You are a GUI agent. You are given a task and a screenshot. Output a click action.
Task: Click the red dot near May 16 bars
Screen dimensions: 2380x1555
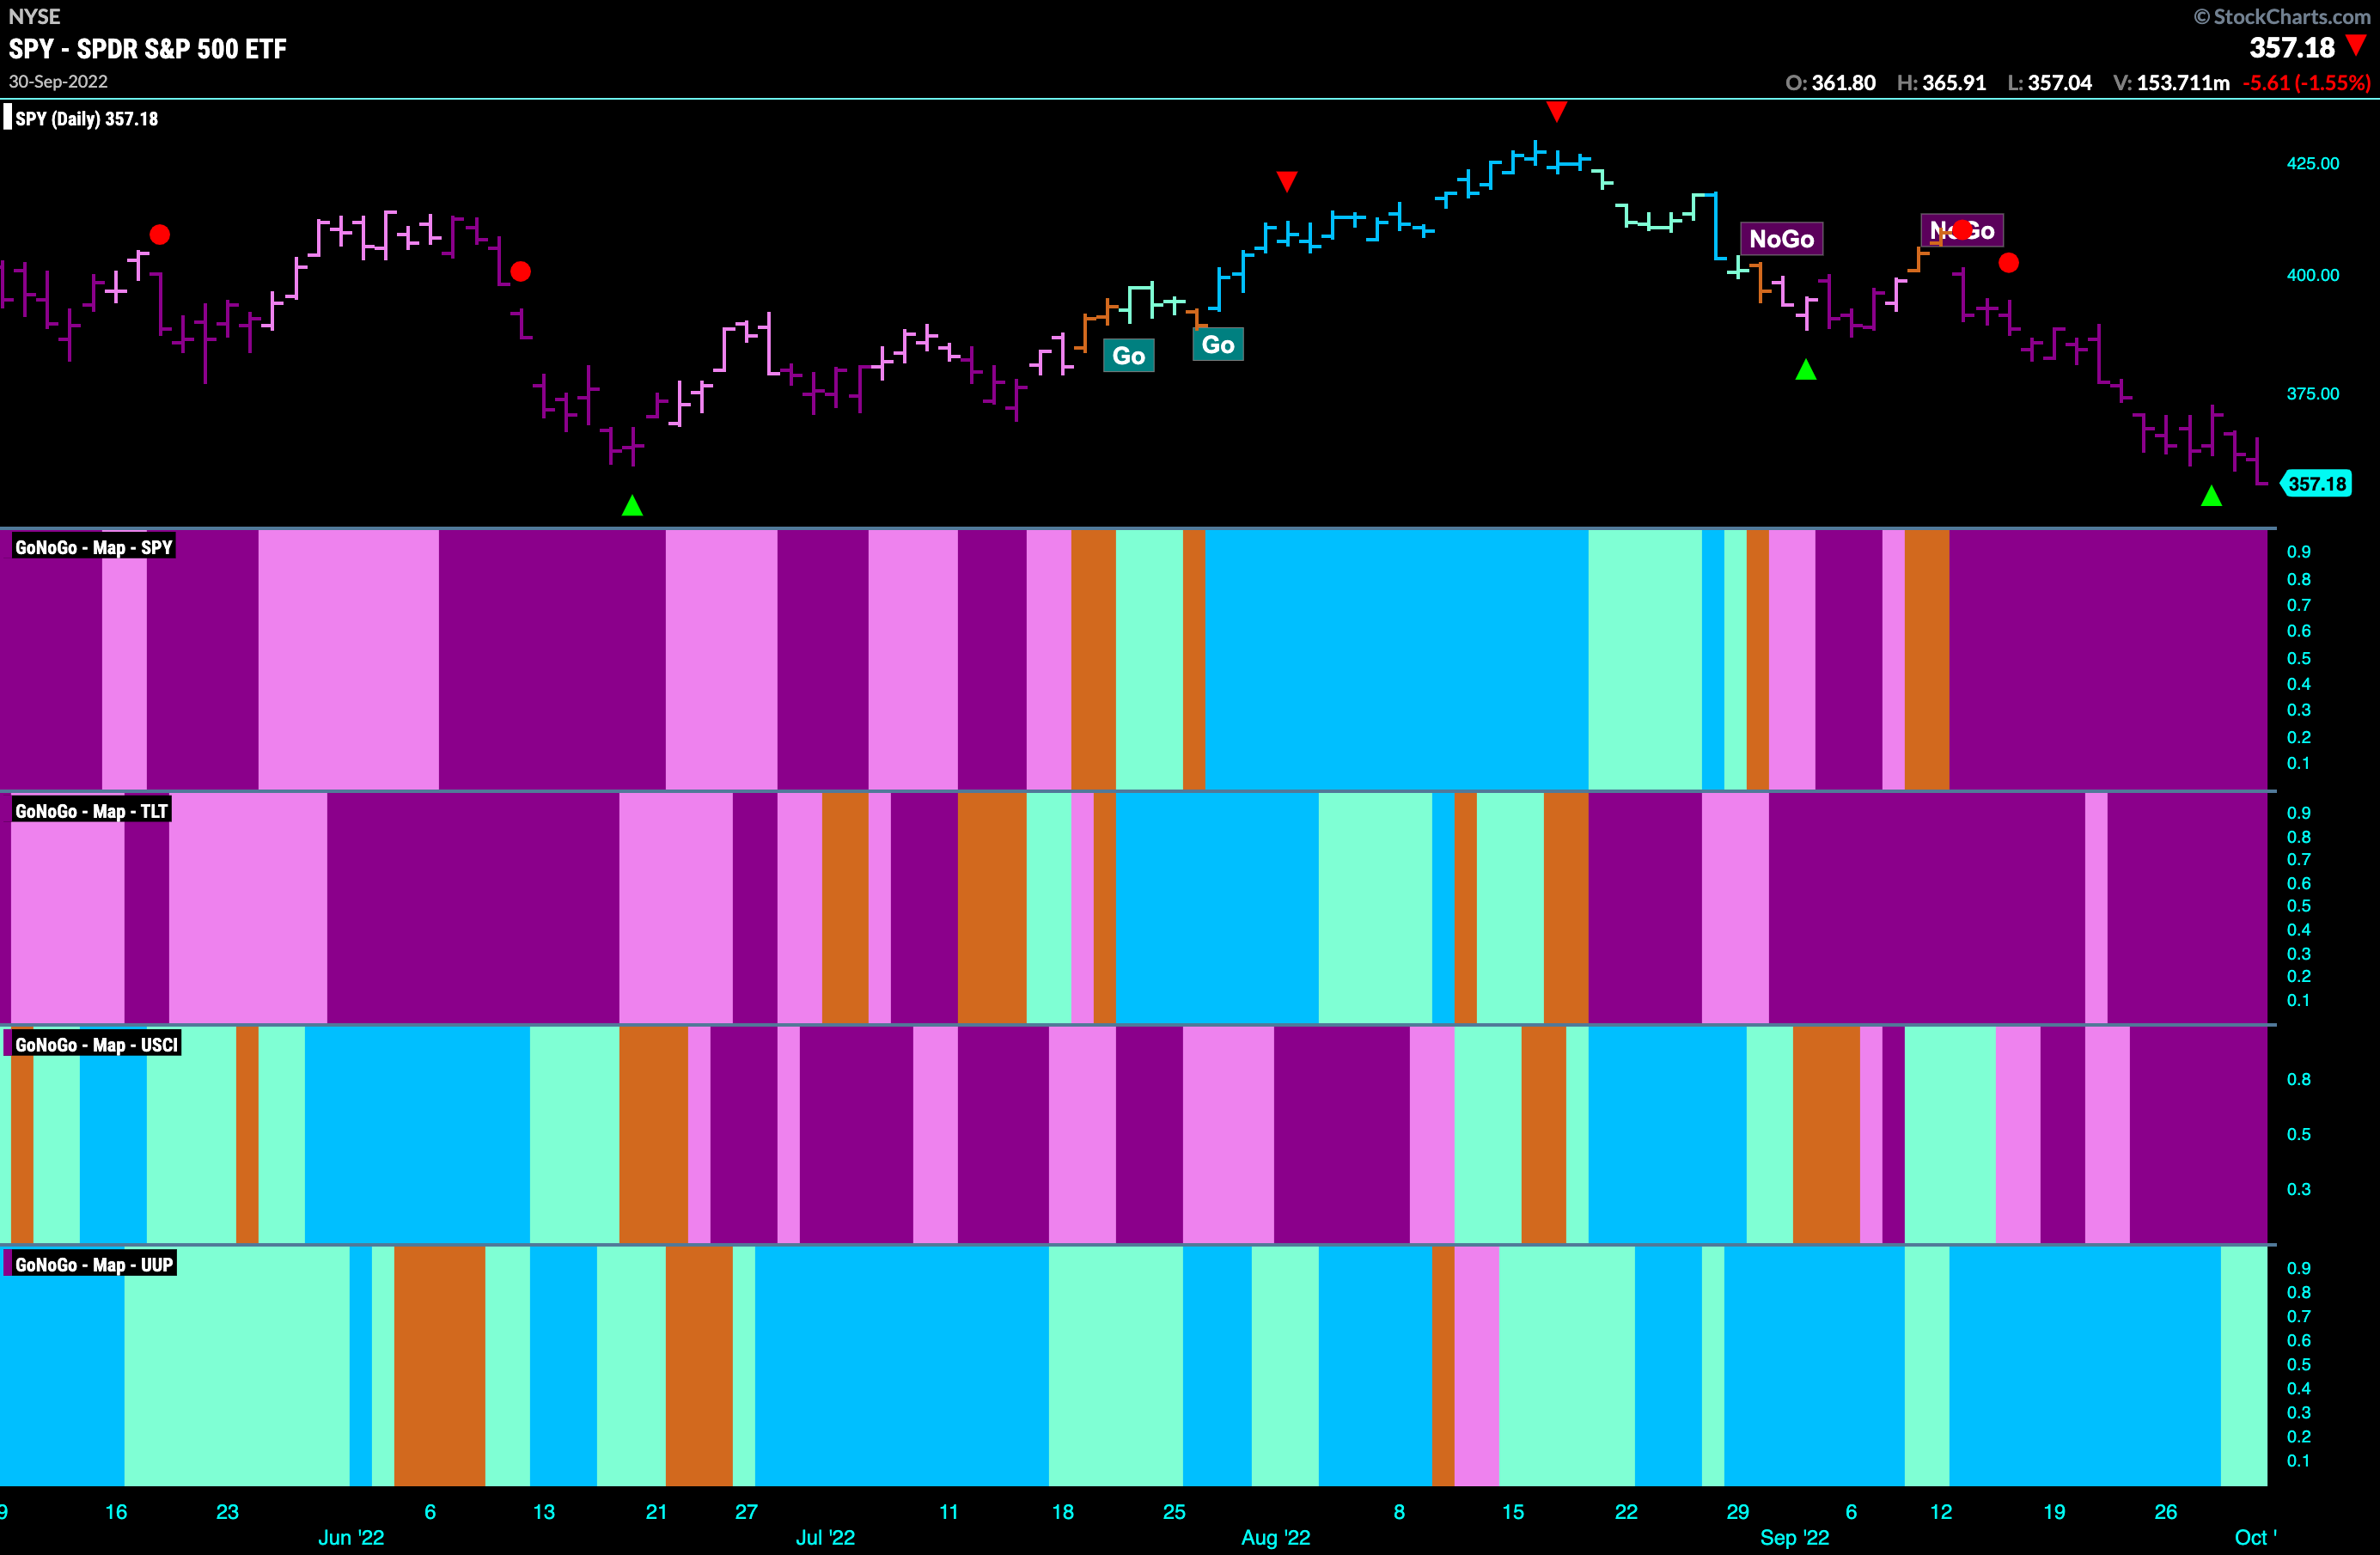tap(160, 235)
